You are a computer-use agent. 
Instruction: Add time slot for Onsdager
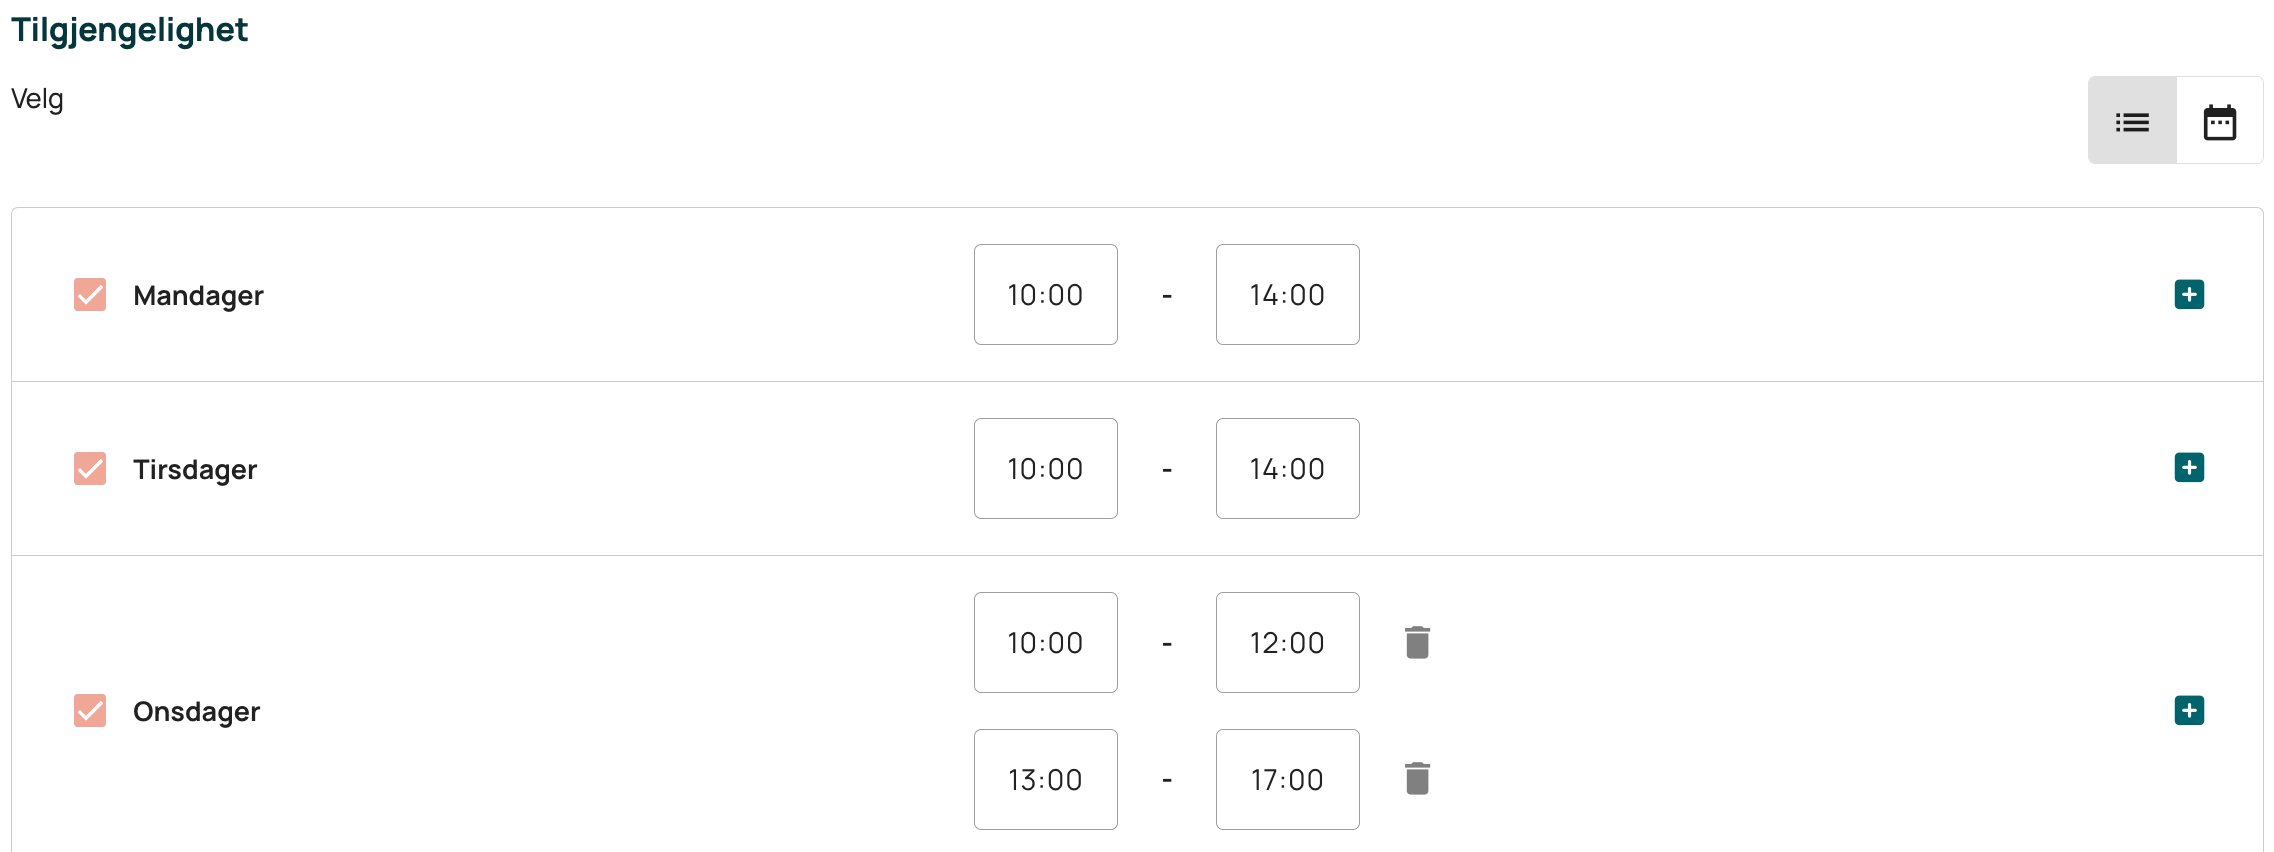click(x=2189, y=711)
